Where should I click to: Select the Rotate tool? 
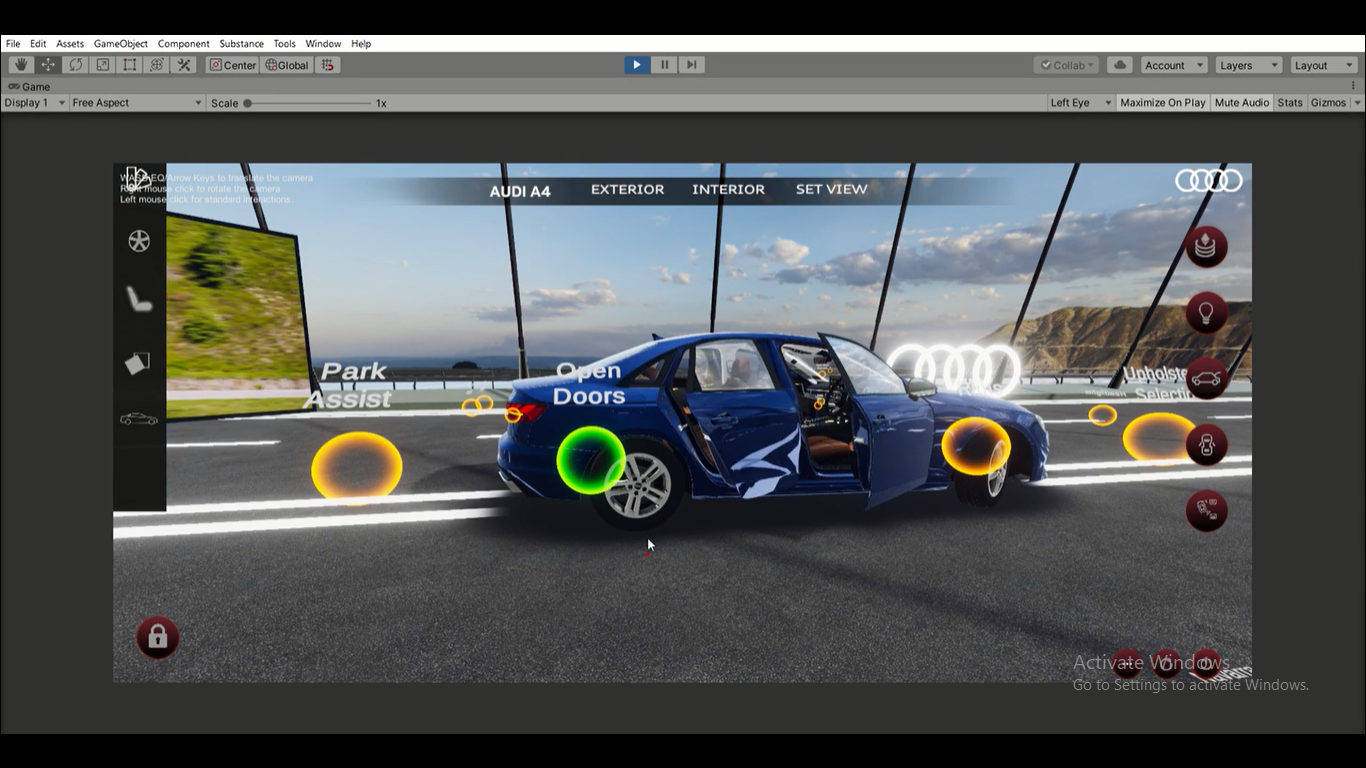[x=75, y=65]
